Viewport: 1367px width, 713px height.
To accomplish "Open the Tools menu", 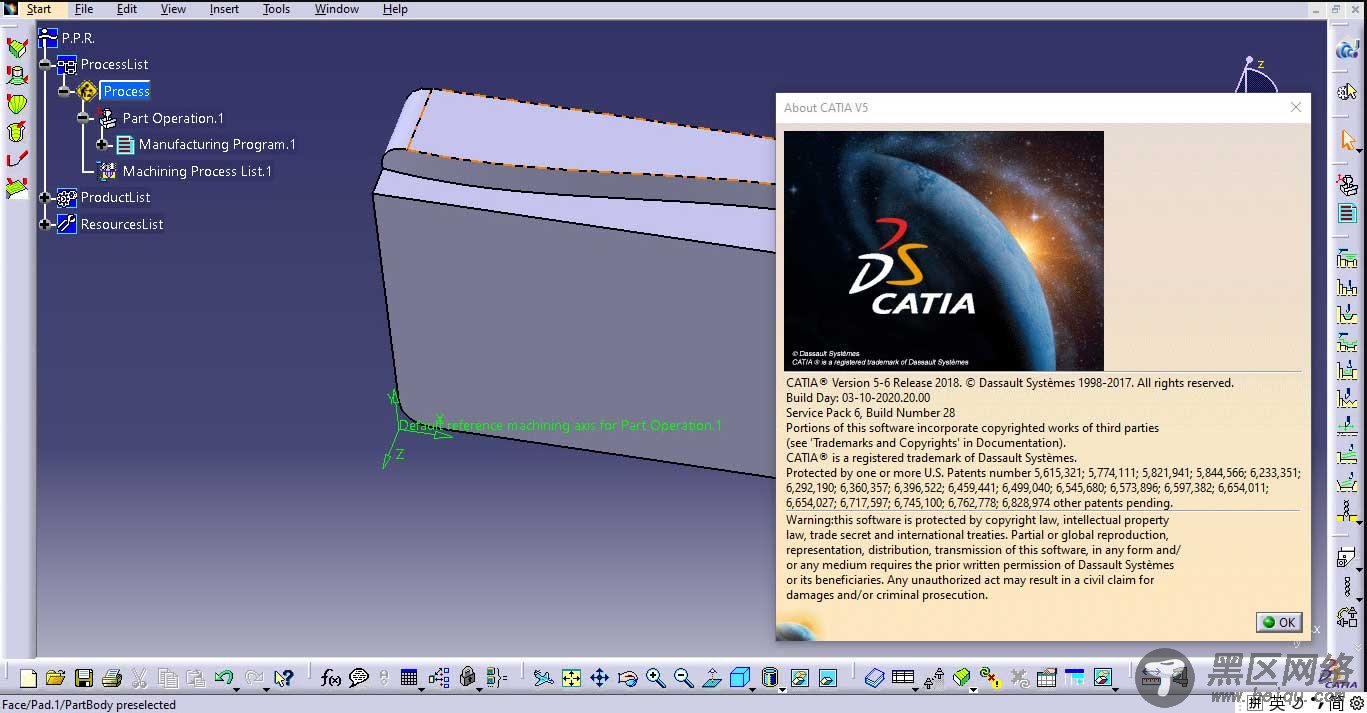I will (276, 9).
